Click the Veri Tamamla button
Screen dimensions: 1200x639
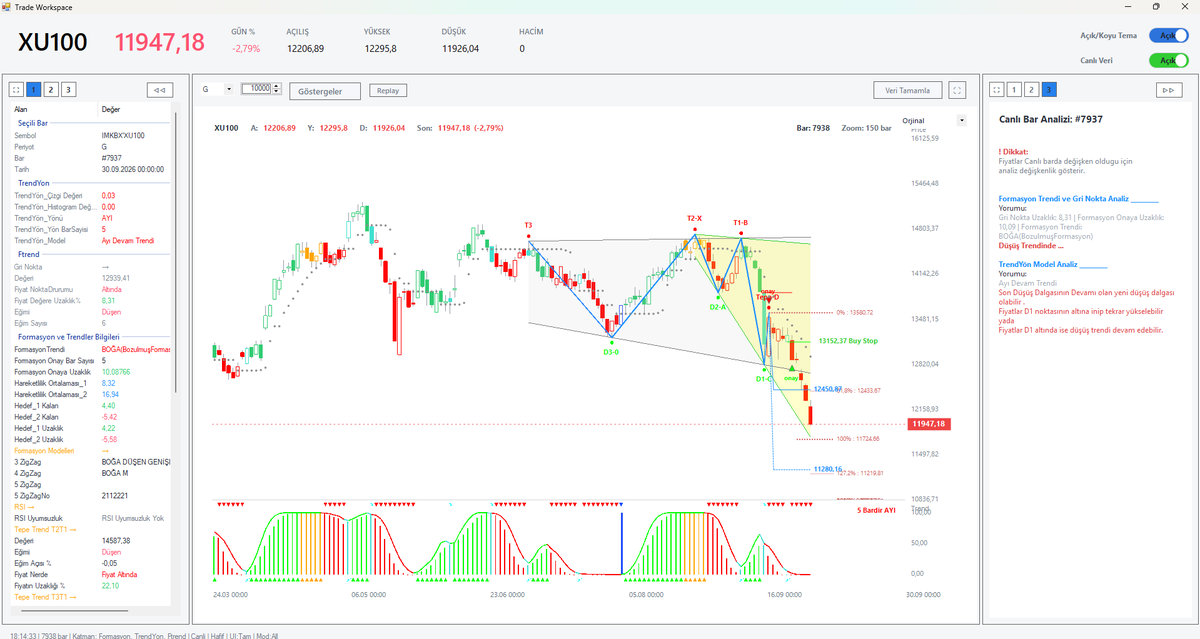907,90
